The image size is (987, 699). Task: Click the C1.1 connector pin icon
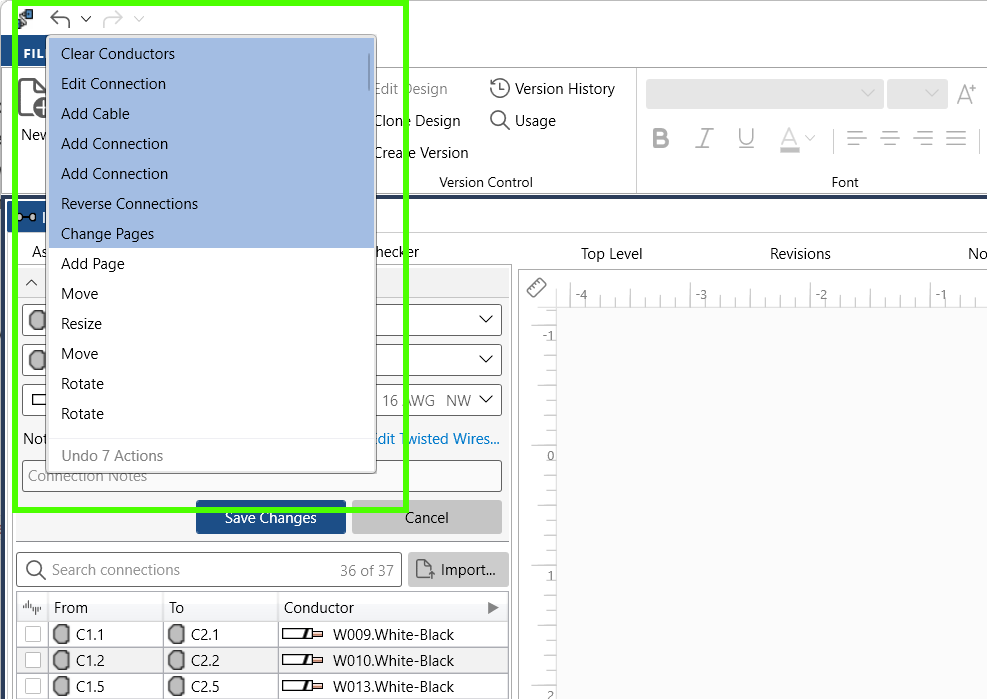click(61, 634)
